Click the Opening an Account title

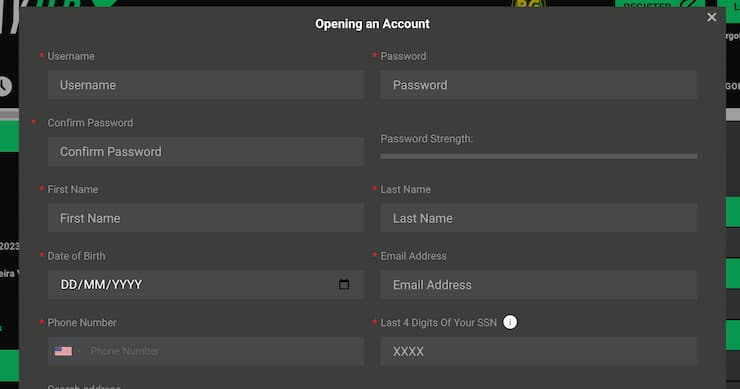tap(372, 24)
